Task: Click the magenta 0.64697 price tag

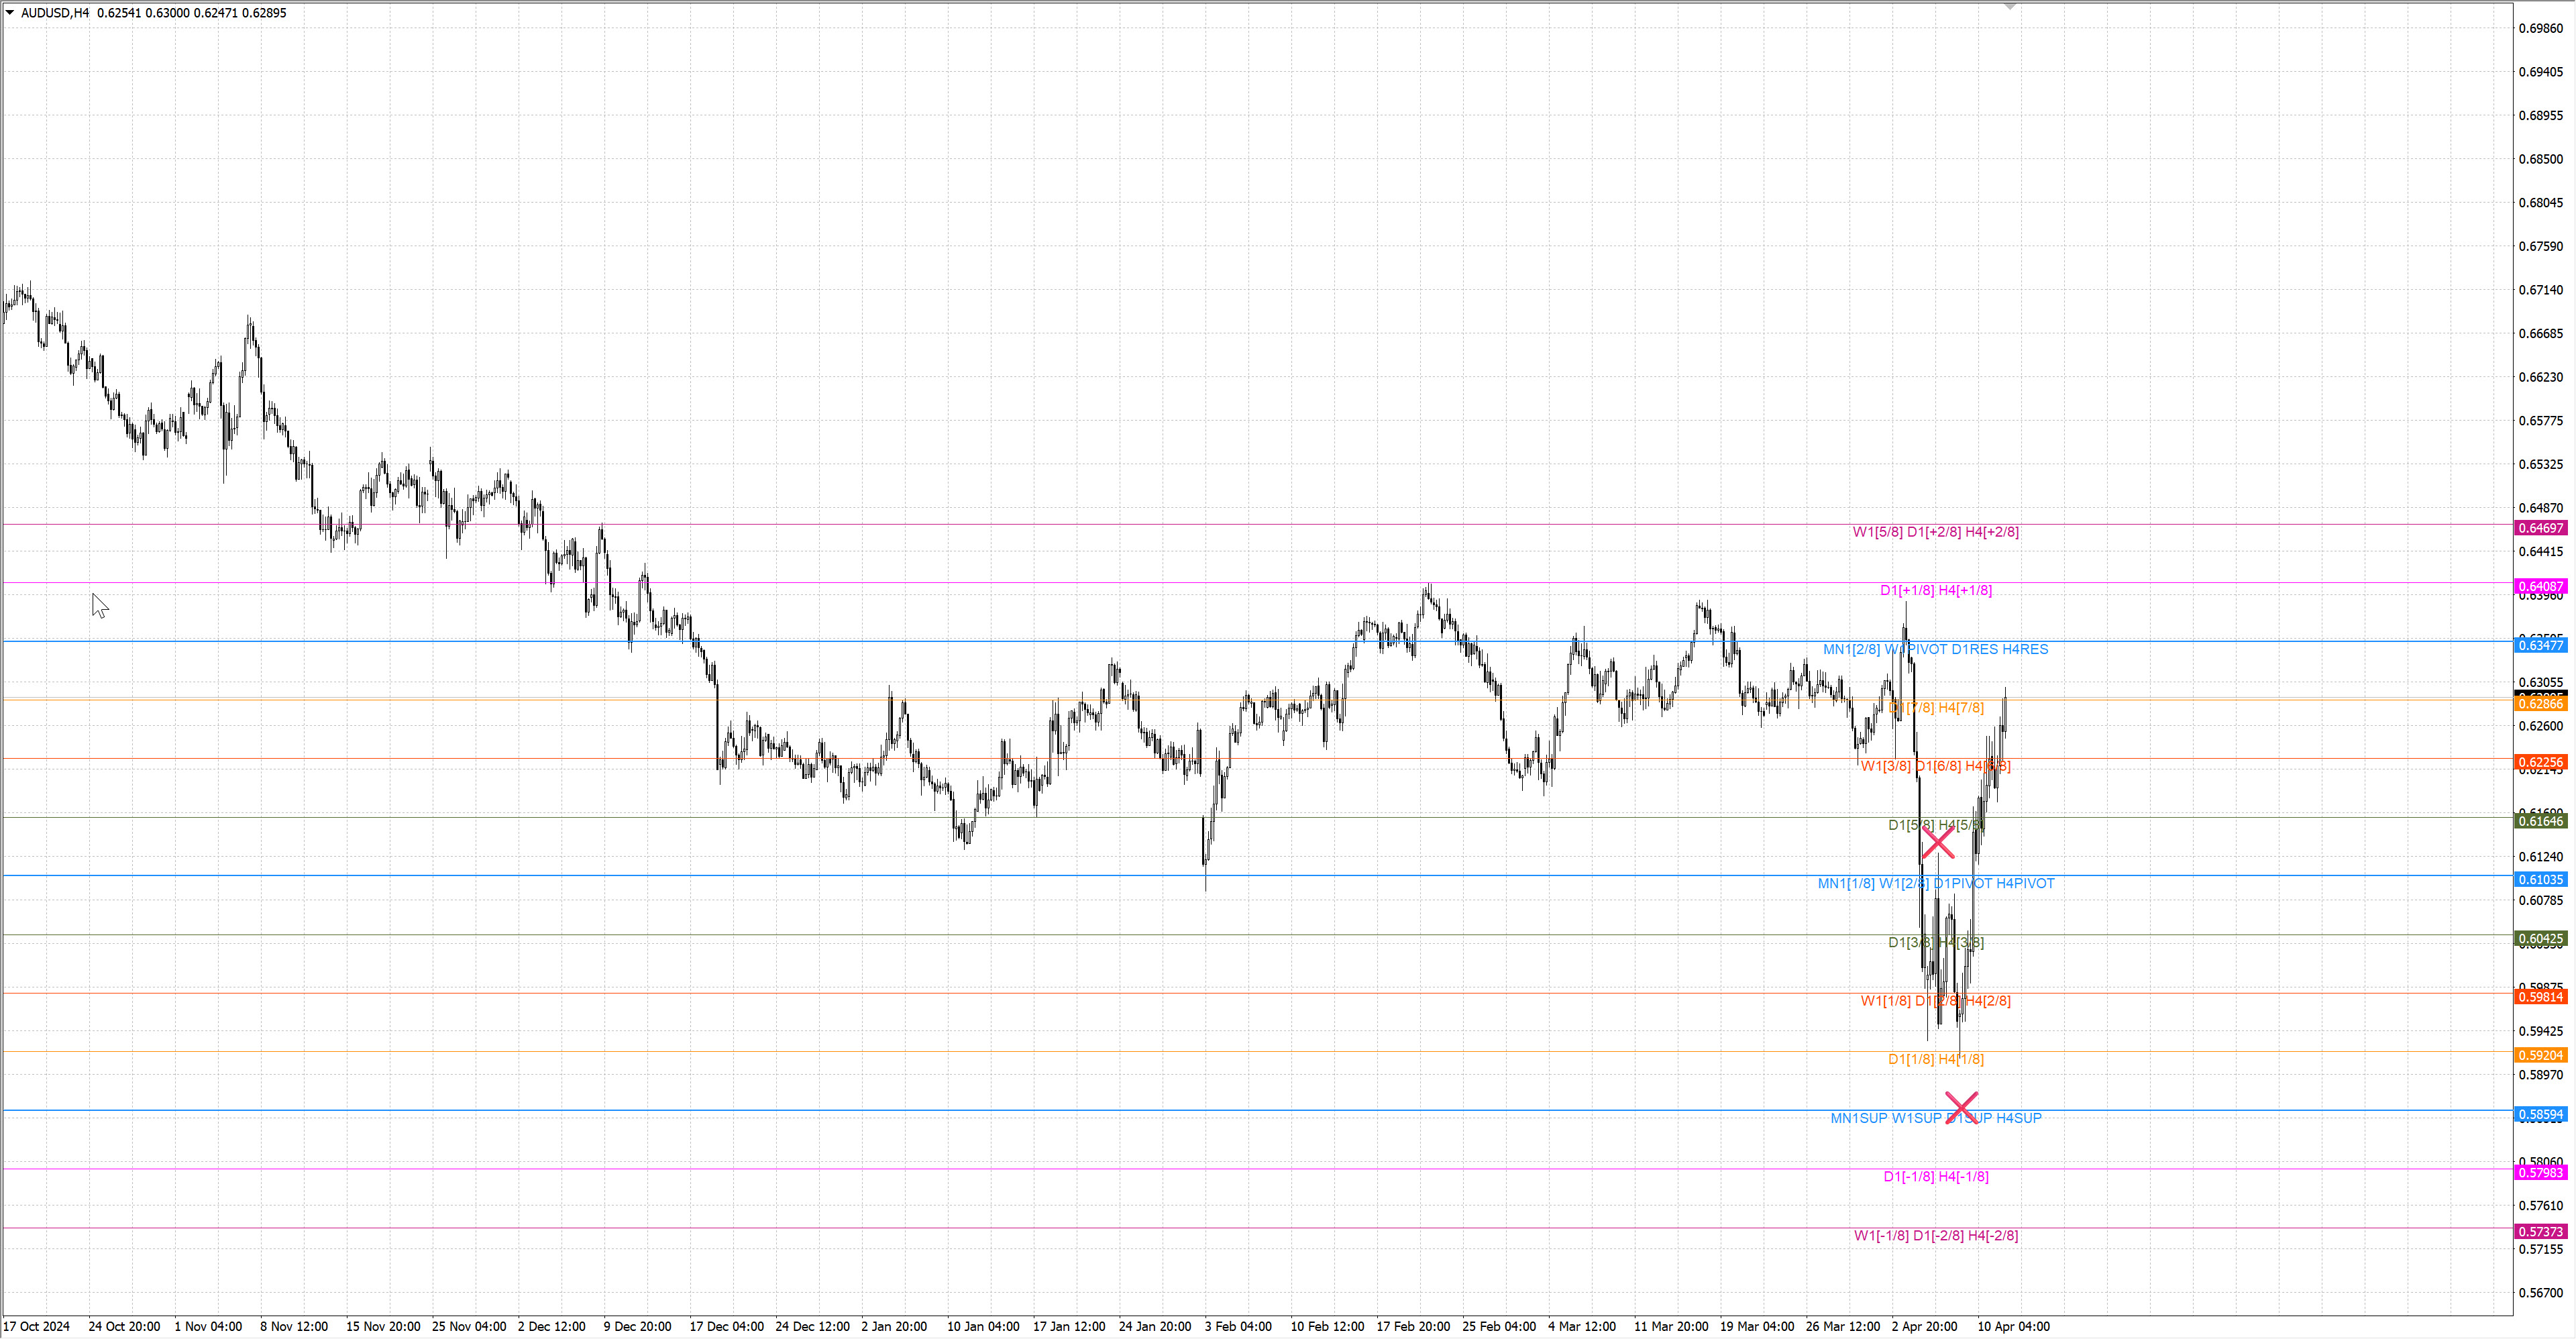Action: [x=2540, y=528]
